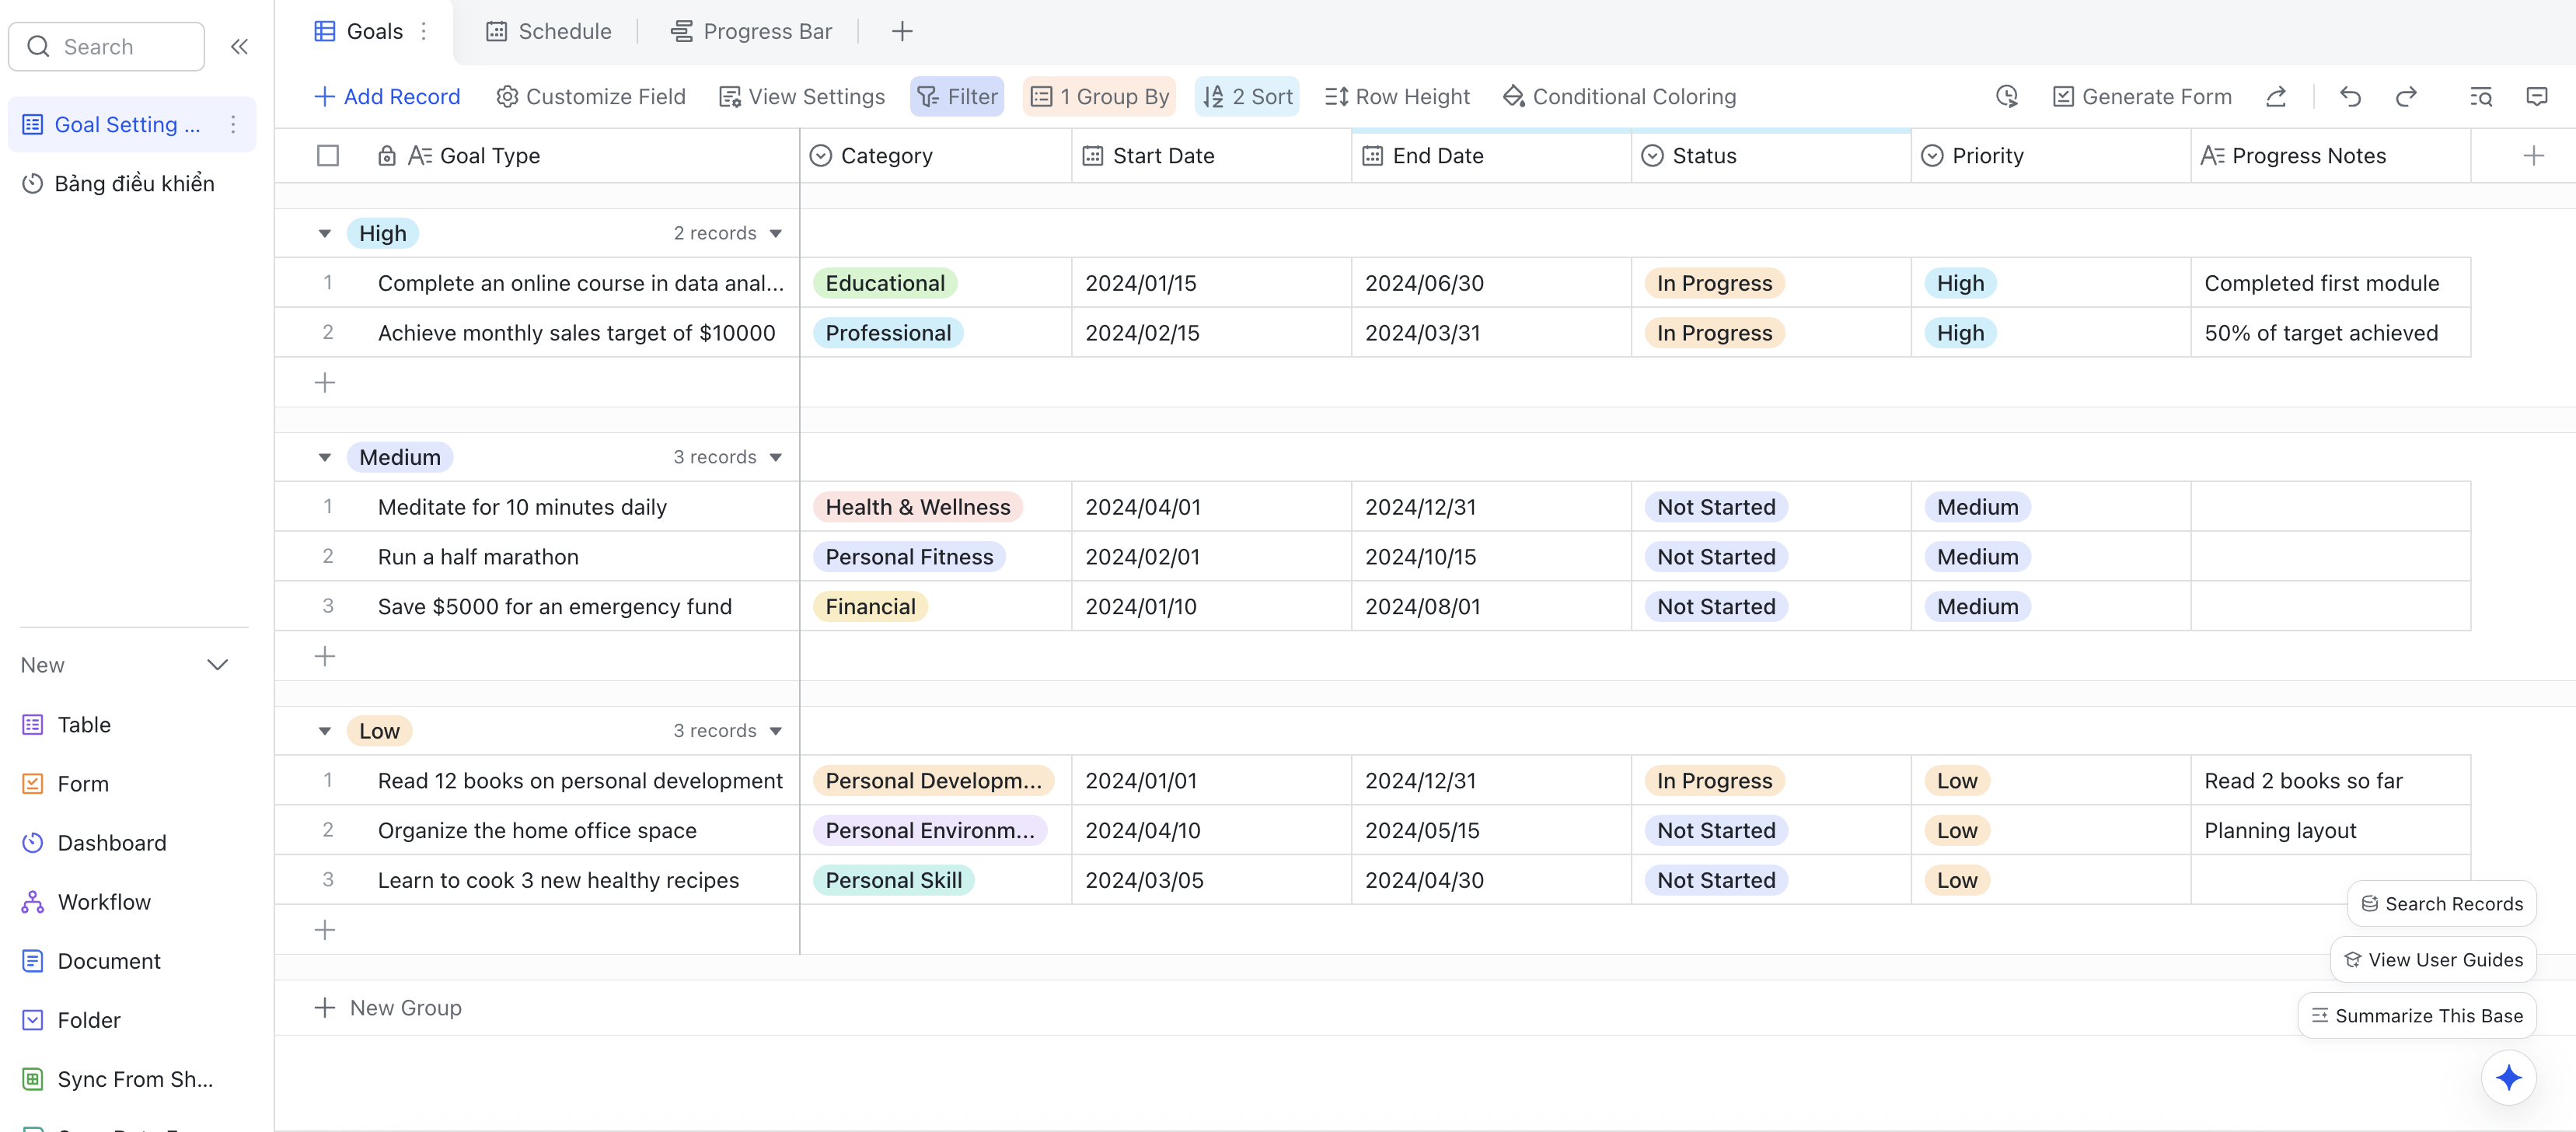2576x1132 pixels.
Task: Collapse the High priority group
Action: pos(325,234)
